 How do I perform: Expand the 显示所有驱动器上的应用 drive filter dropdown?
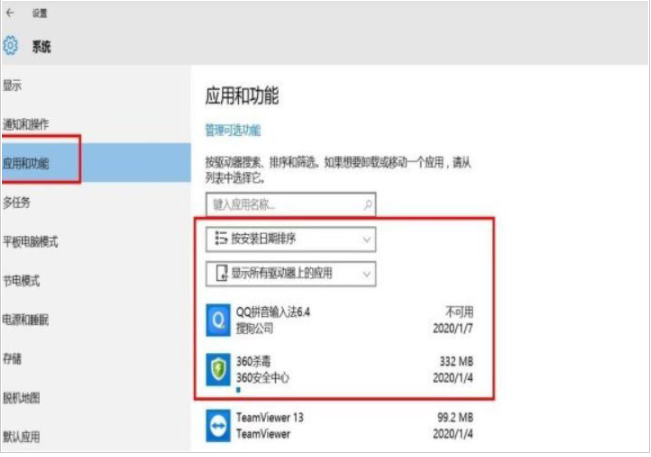290,272
